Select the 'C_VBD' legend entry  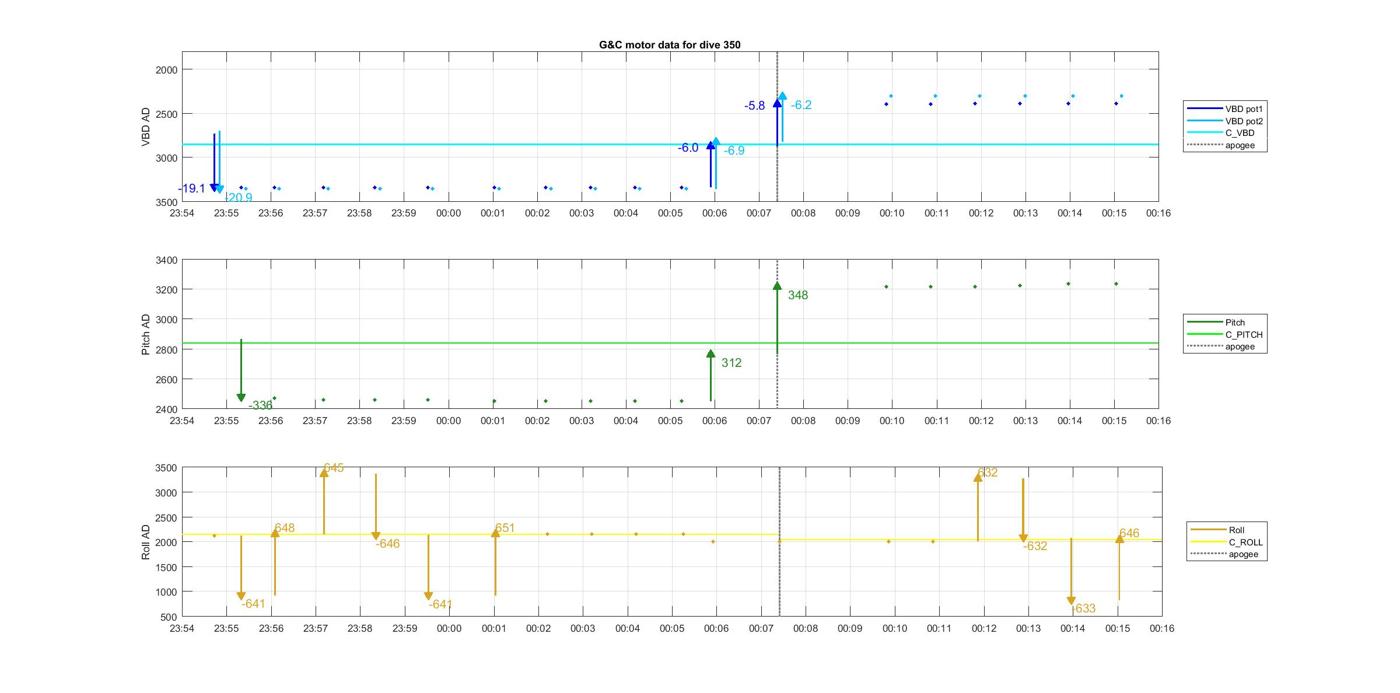tap(1221, 133)
